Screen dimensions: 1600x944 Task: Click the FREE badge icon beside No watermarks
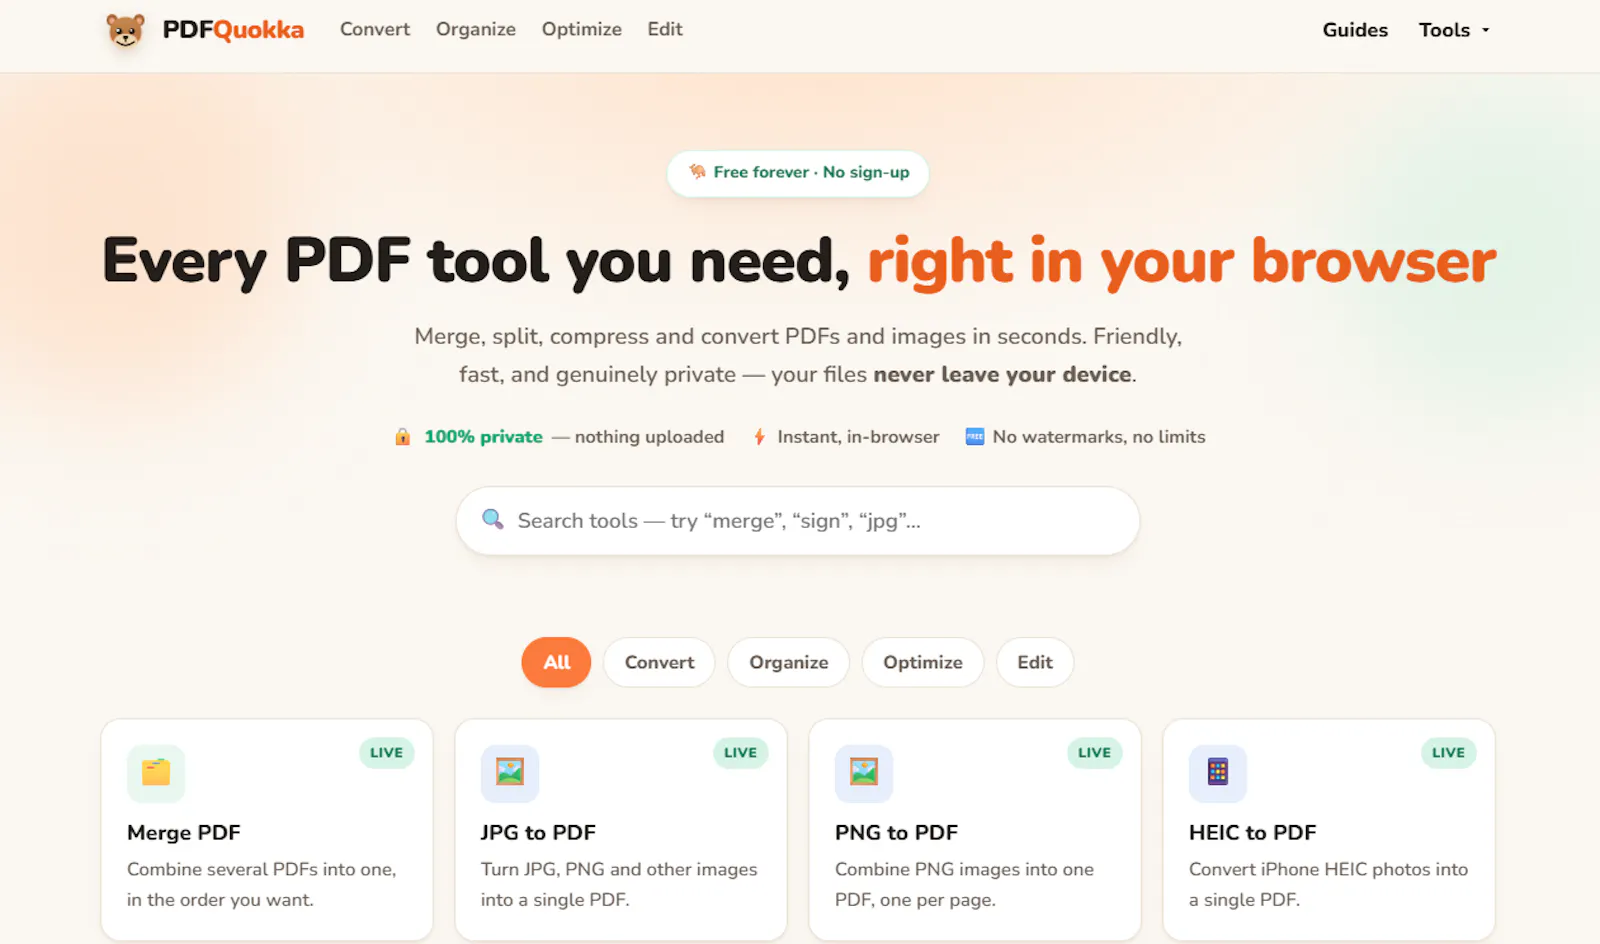point(975,437)
